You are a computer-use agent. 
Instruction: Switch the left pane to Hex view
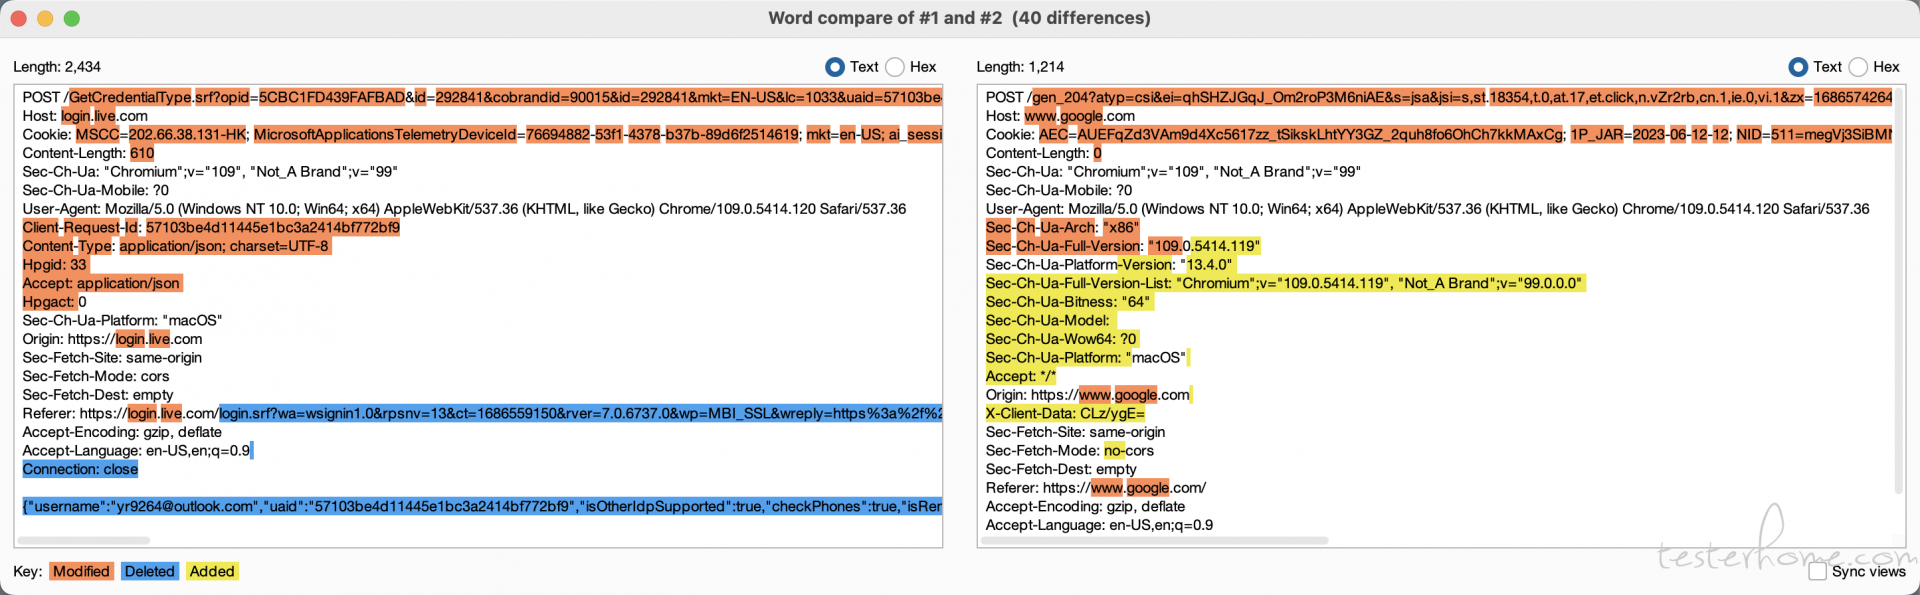pyautogui.click(x=895, y=67)
